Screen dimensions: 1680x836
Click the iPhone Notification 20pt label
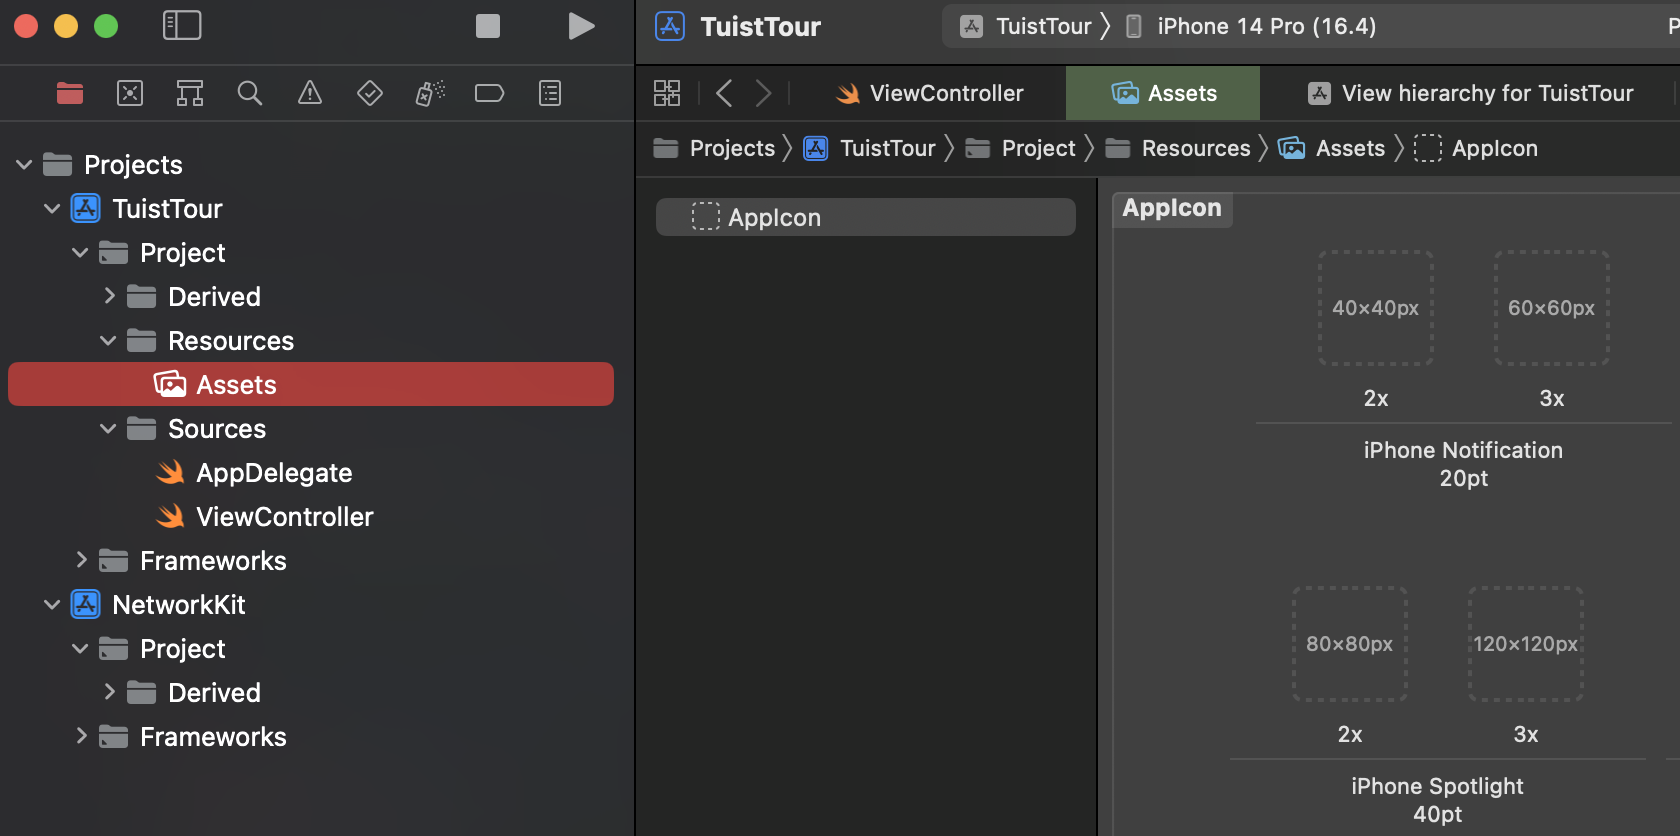[1463, 464]
